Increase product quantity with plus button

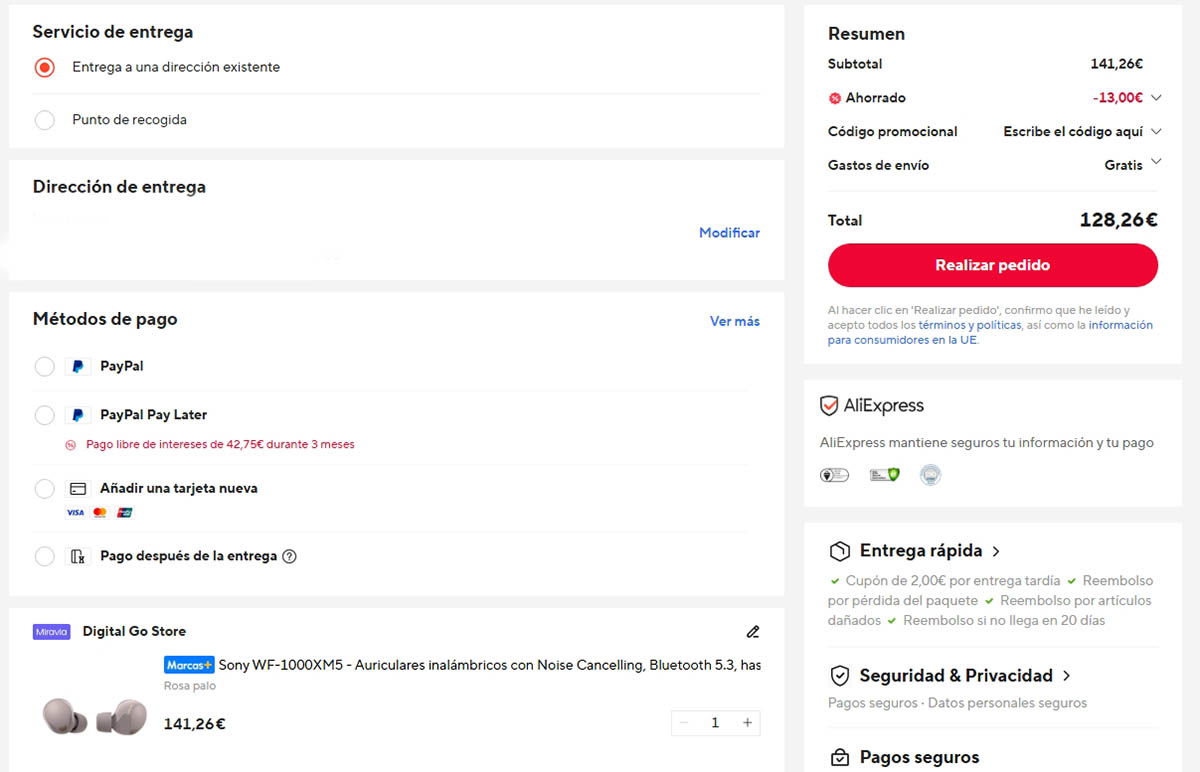[747, 723]
